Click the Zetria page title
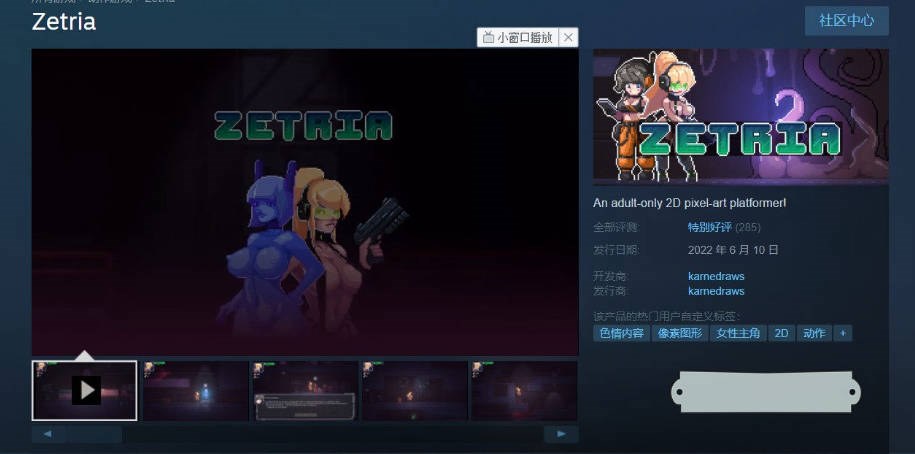Screen dimensions: 915x454 coord(64,22)
